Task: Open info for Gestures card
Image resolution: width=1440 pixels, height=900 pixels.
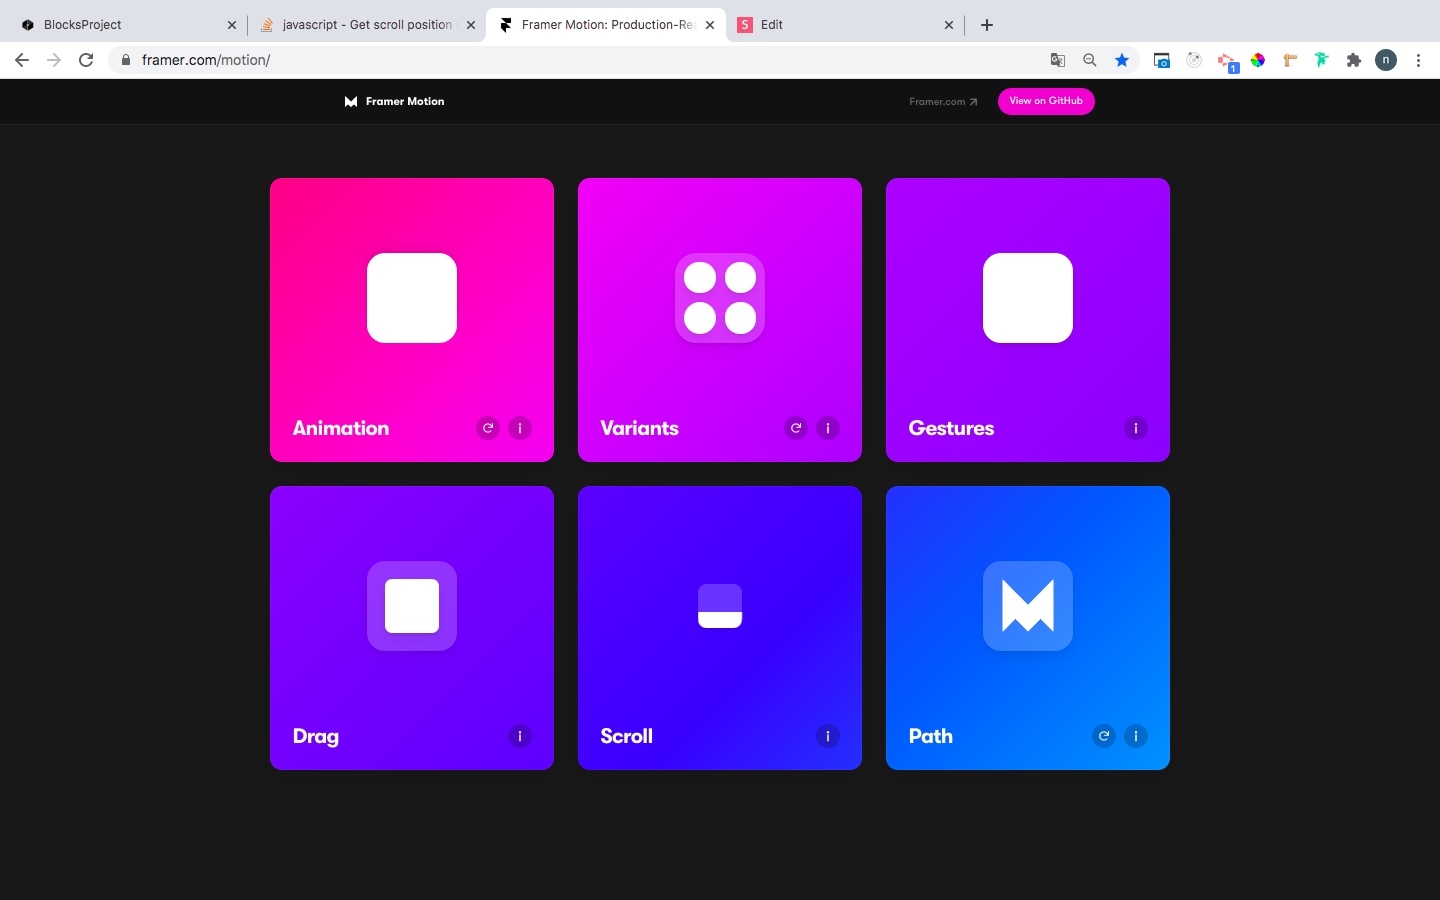Action: (x=1136, y=428)
